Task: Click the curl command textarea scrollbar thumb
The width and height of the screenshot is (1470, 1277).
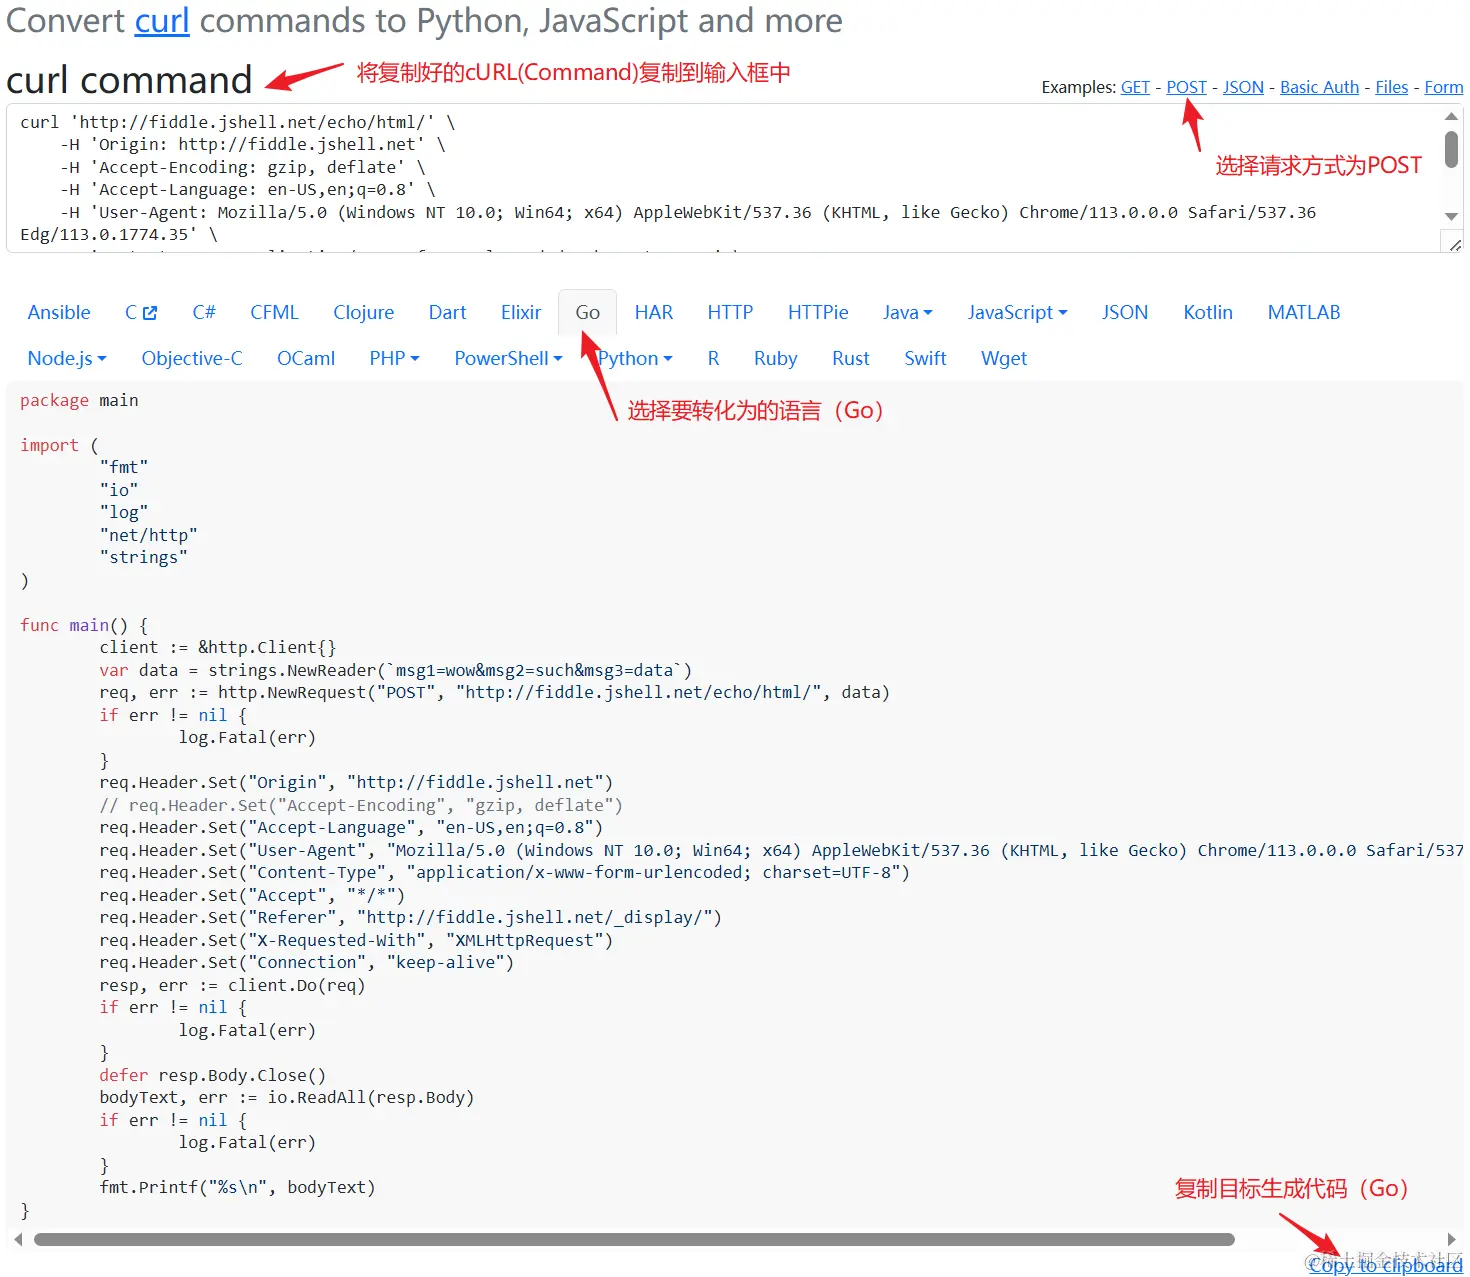Action: [1451, 149]
